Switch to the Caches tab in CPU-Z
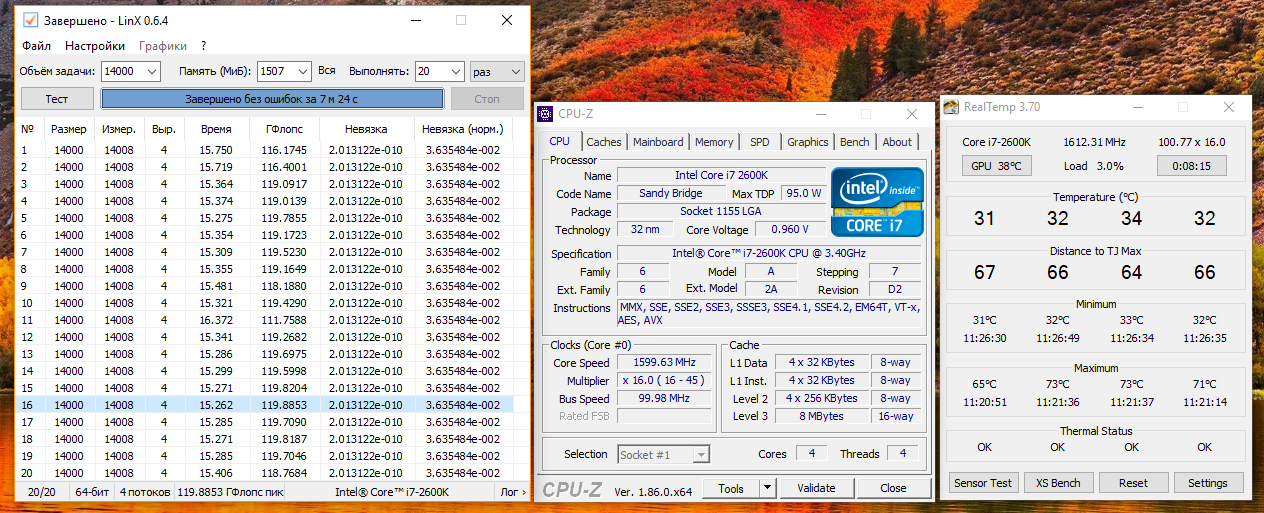 coord(604,142)
